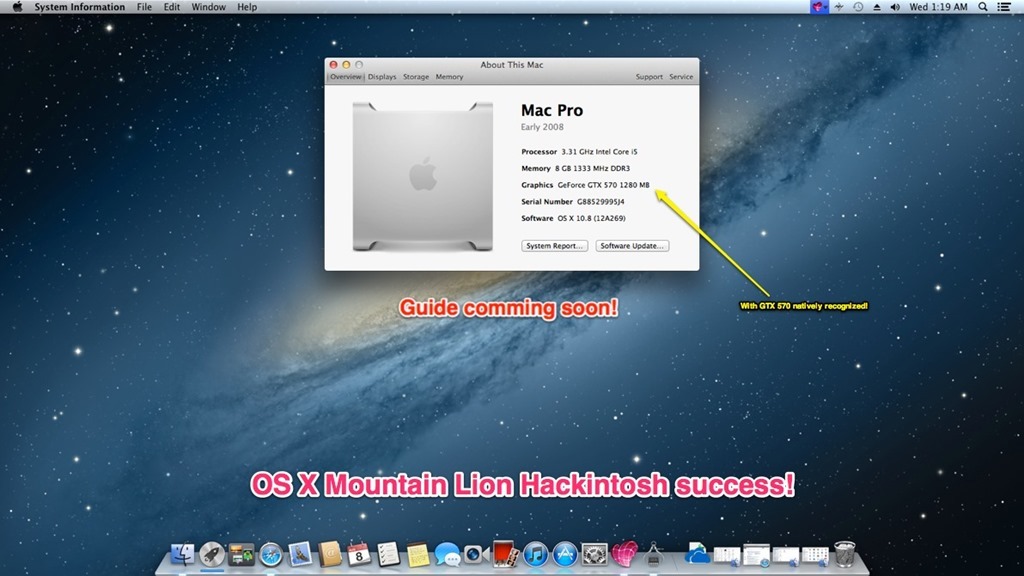
Task: Click Serial Number G88529995J4 text
Action: click(x=573, y=202)
